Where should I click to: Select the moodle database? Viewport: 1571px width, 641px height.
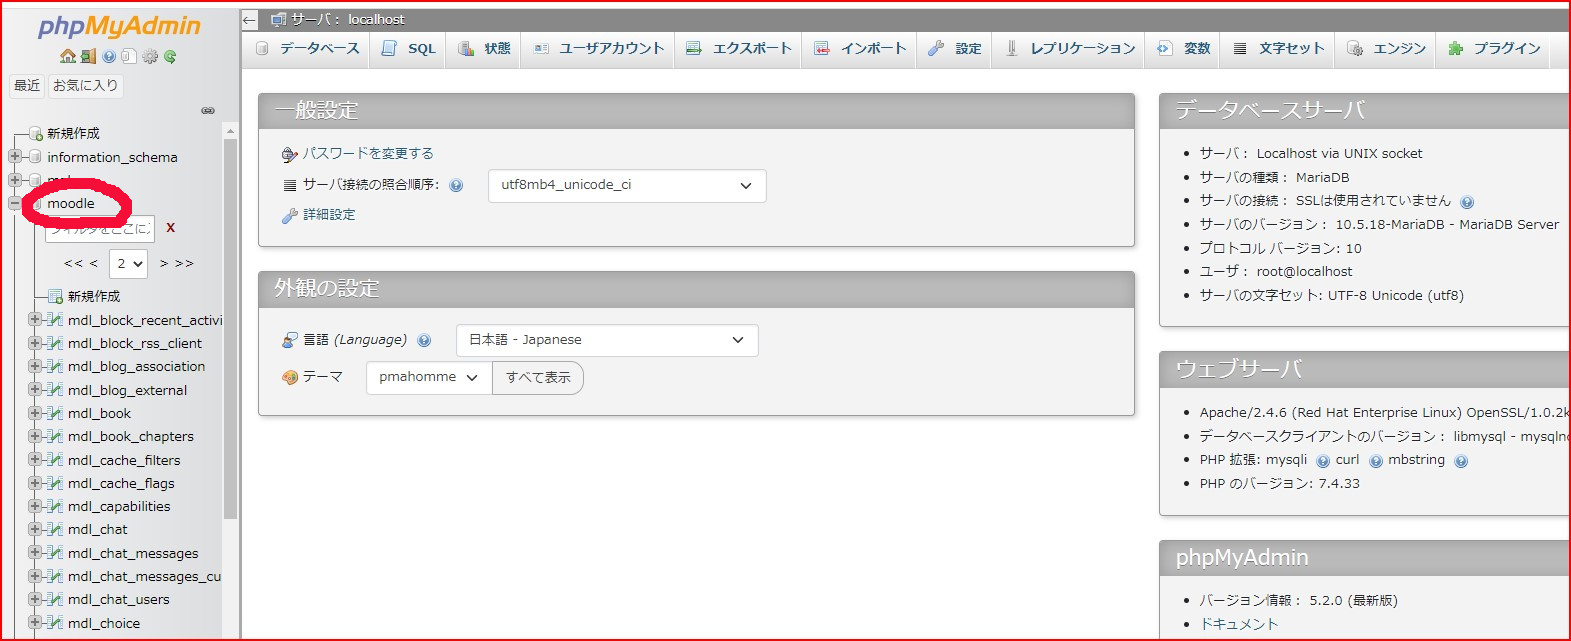(71, 204)
